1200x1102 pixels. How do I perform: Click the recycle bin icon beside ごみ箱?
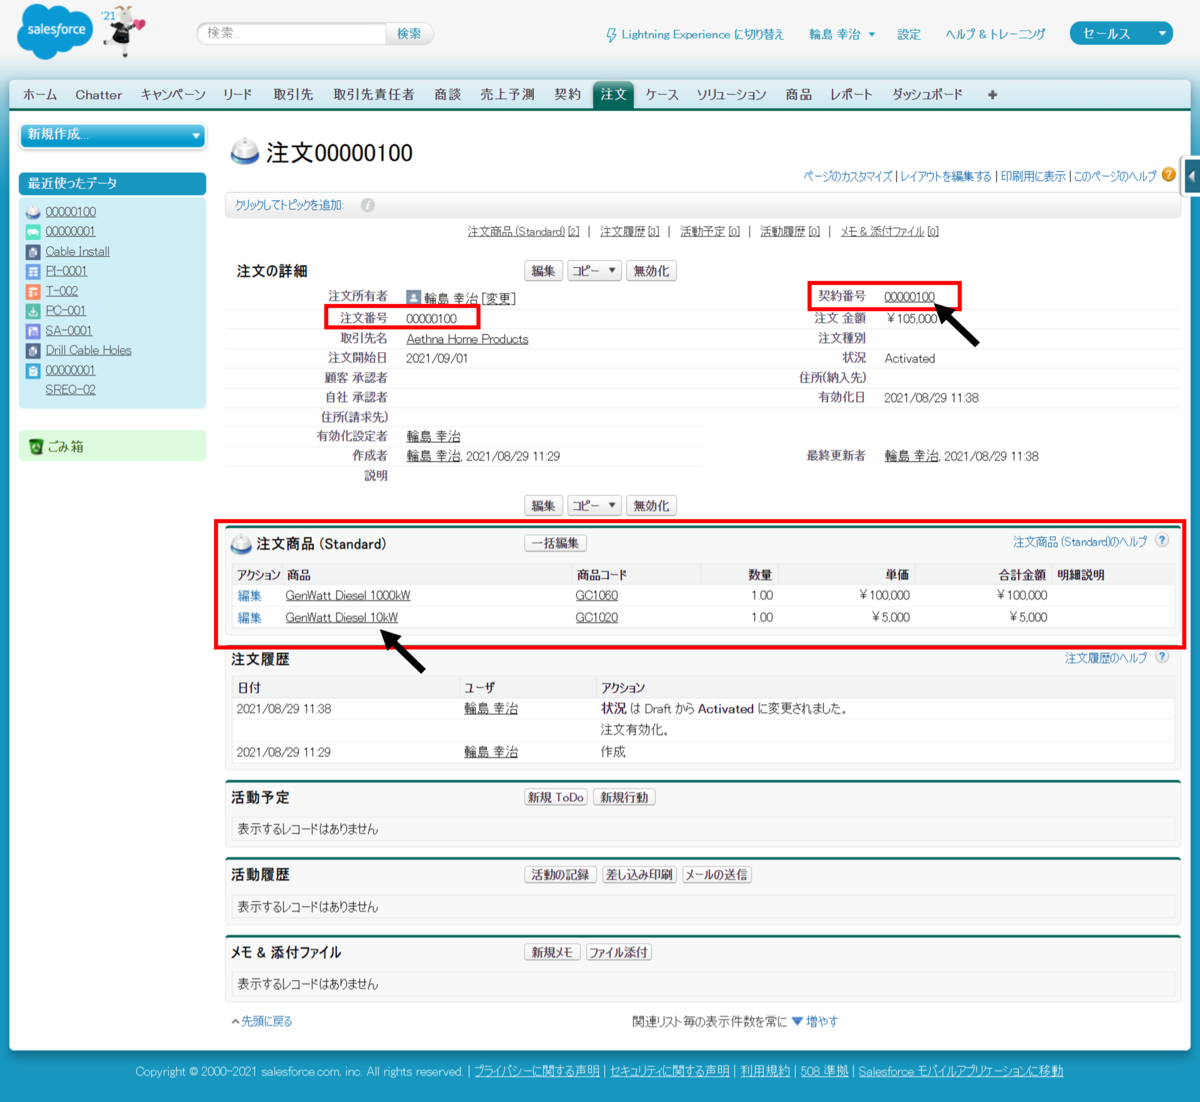tap(36, 447)
